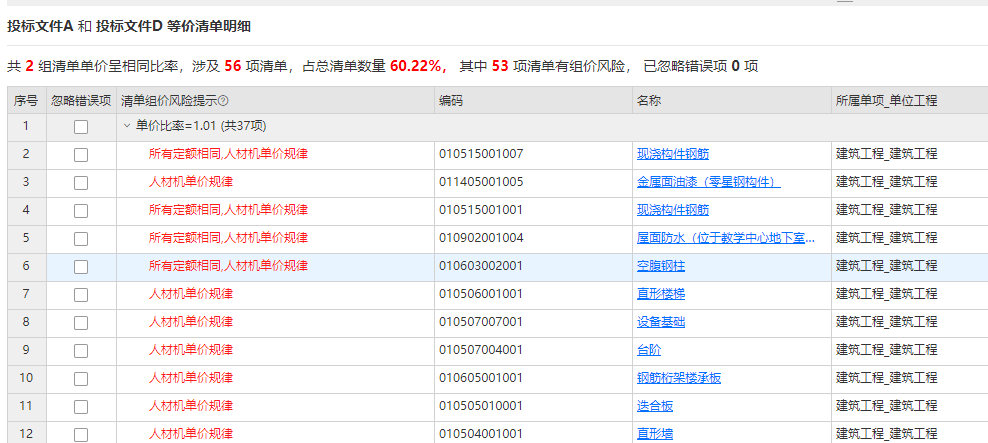
Task: Open the help icon beside 清单组价风险提示
Action: (x=223, y=101)
